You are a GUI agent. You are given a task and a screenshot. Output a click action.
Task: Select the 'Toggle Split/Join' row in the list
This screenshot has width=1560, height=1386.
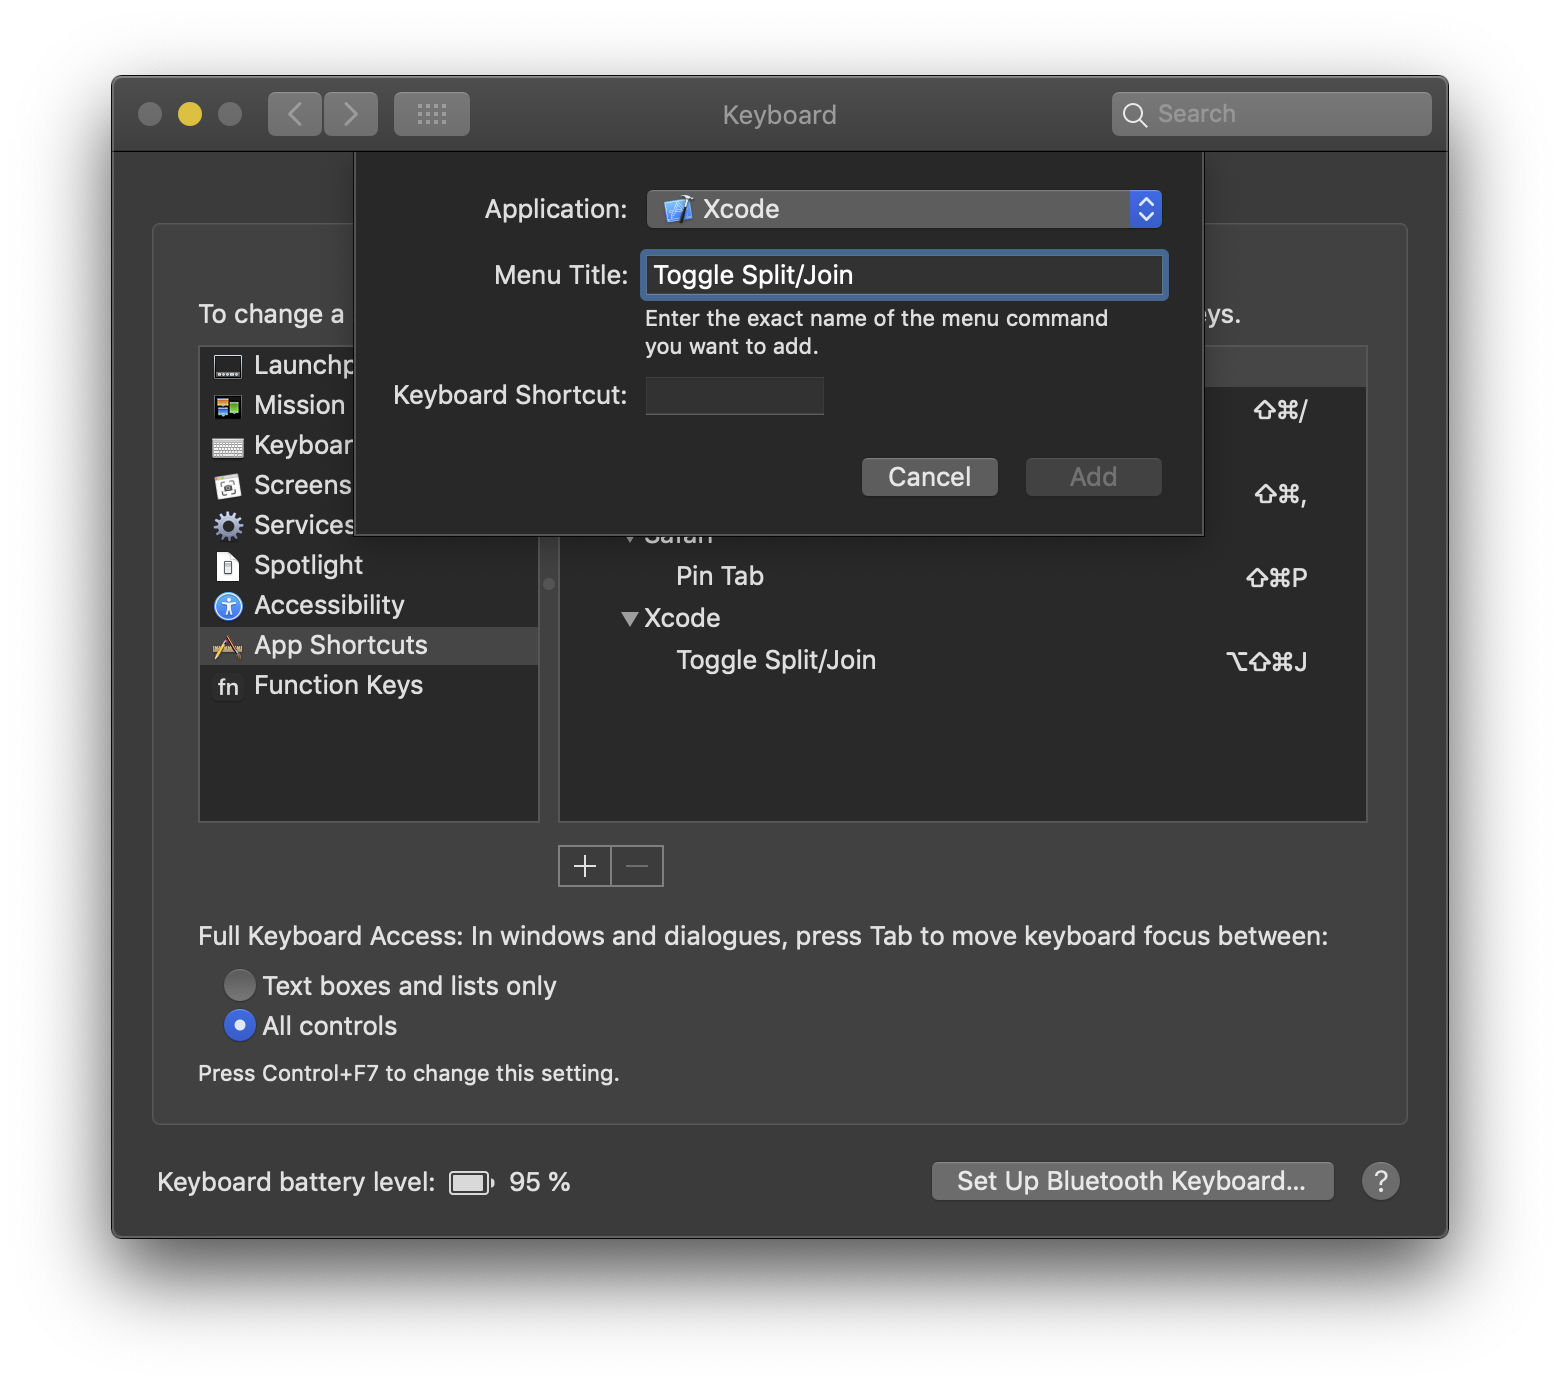963,661
